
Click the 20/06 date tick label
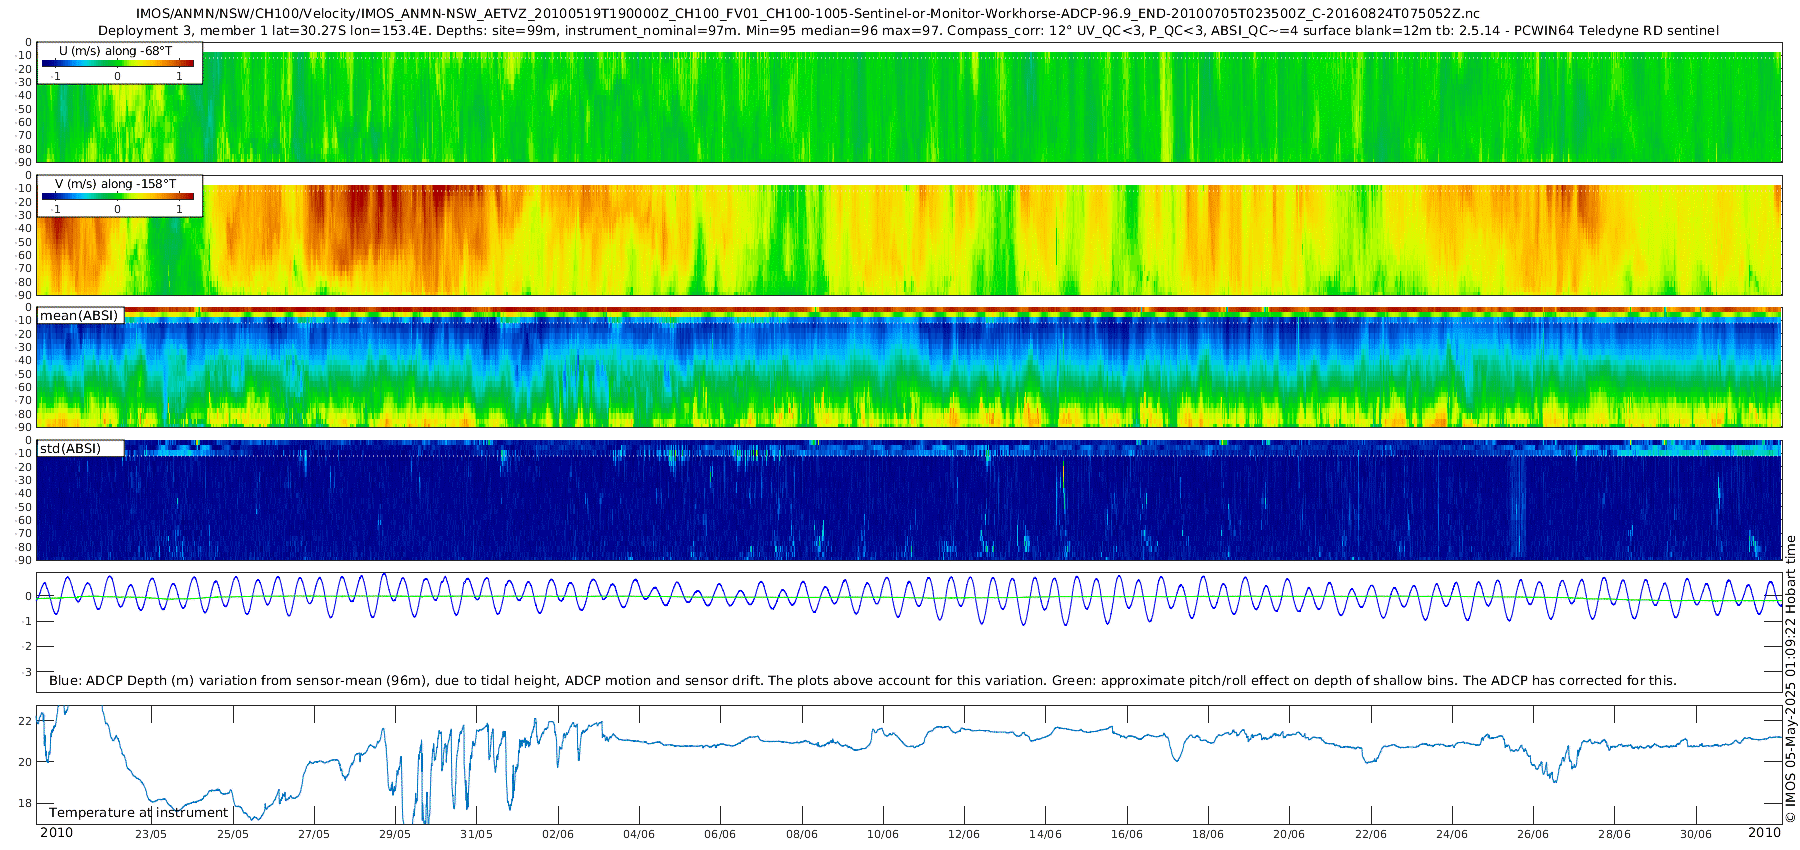pos(1289,834)
